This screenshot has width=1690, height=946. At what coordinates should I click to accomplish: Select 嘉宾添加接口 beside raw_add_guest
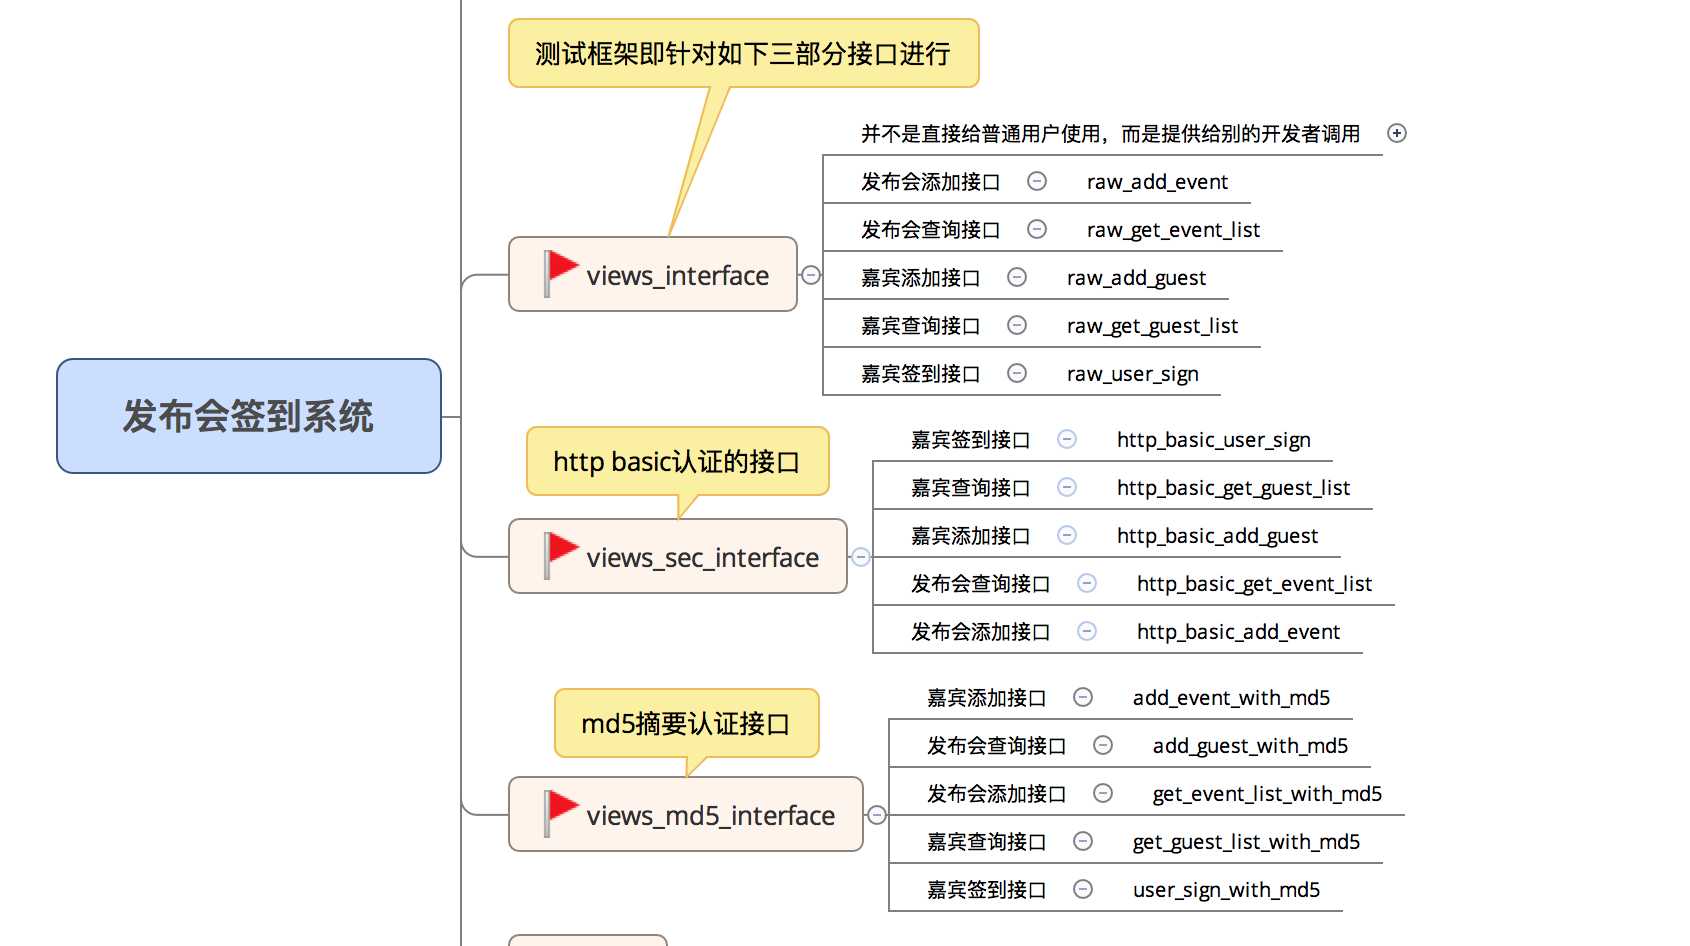click(x=921, y=278)
